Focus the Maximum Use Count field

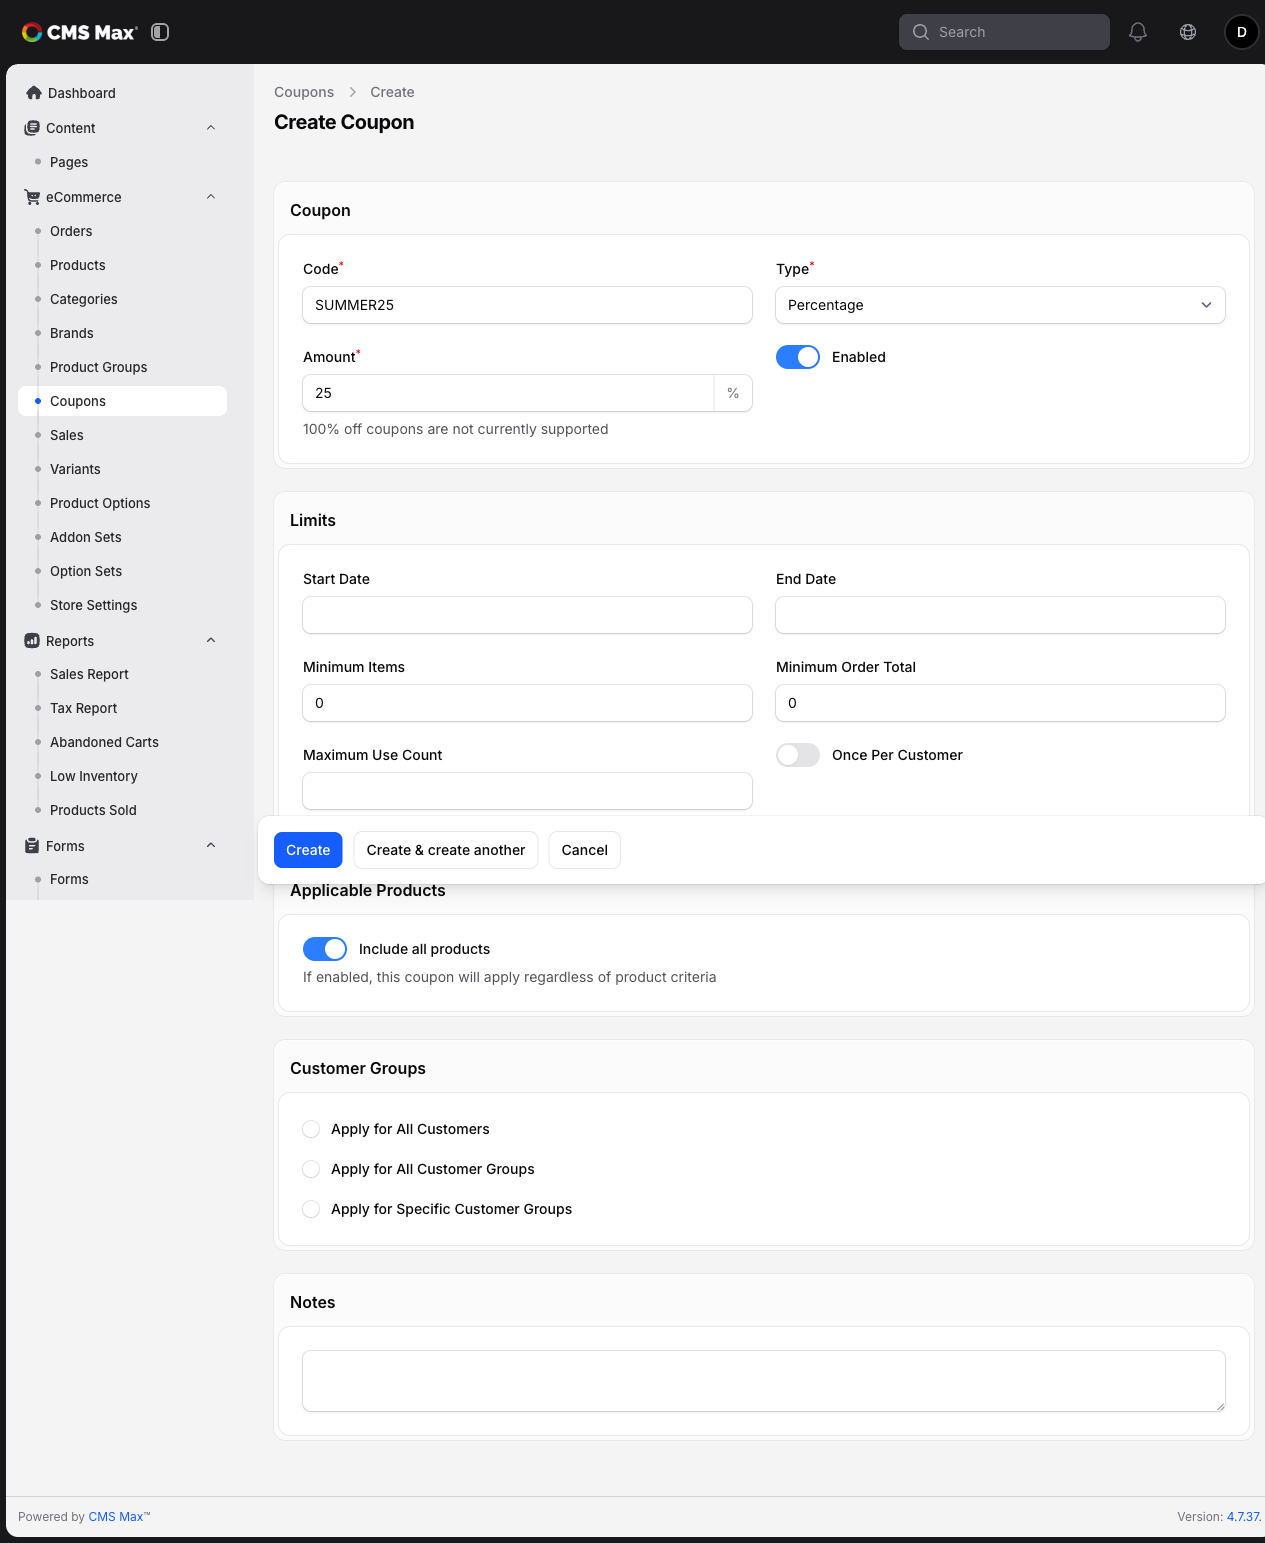click(527, 791)
